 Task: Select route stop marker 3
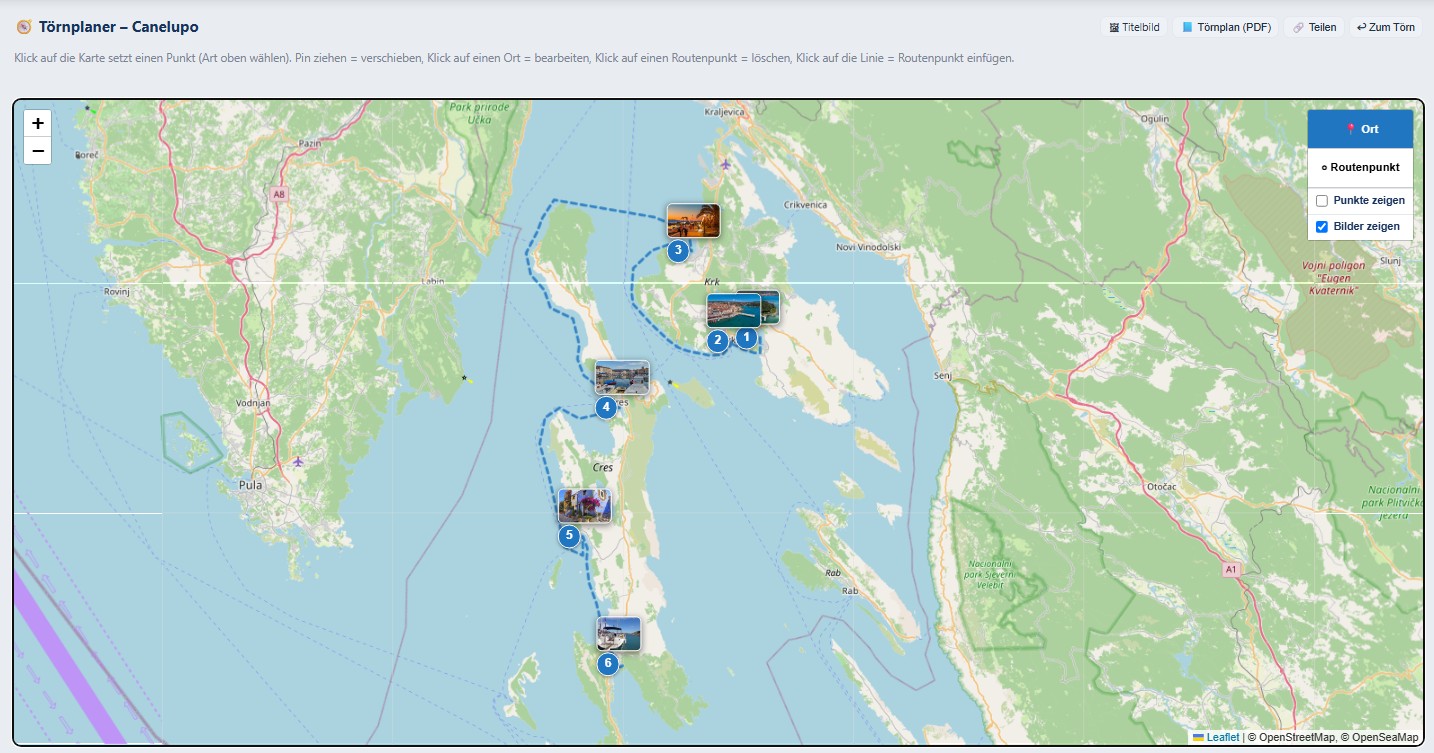click(678, 250)
